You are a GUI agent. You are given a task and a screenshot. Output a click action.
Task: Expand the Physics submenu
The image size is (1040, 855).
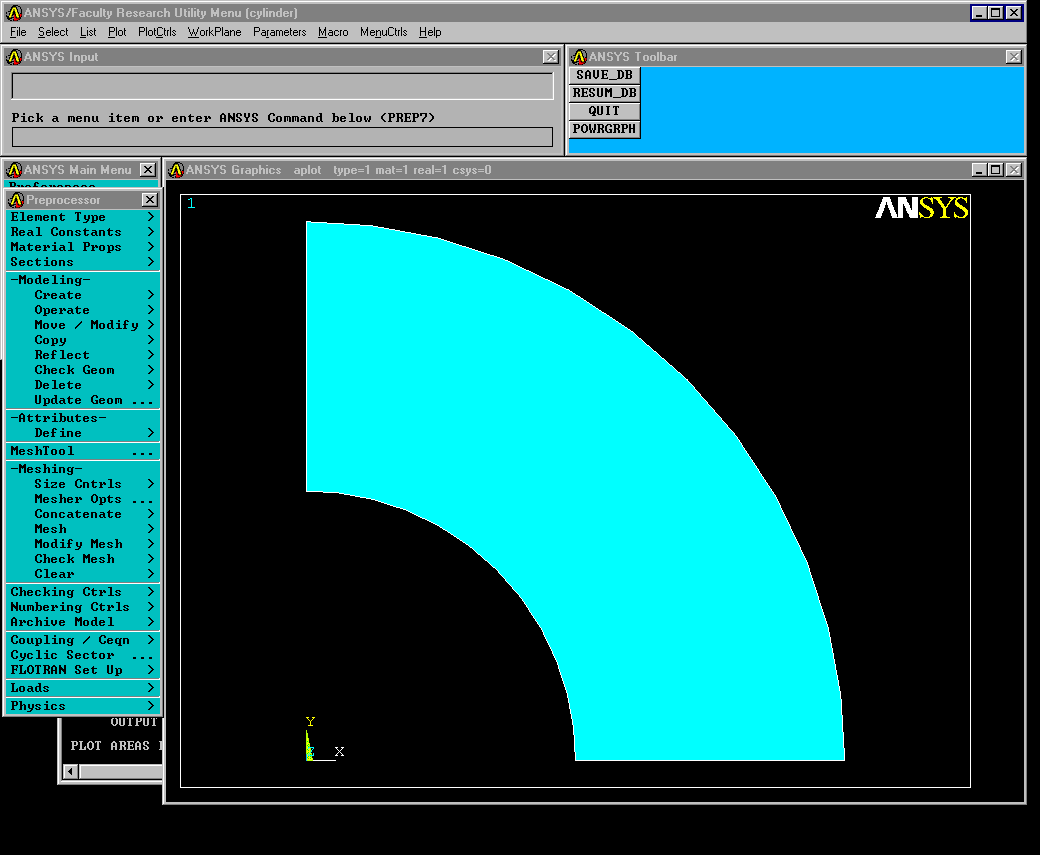(83, 706)
